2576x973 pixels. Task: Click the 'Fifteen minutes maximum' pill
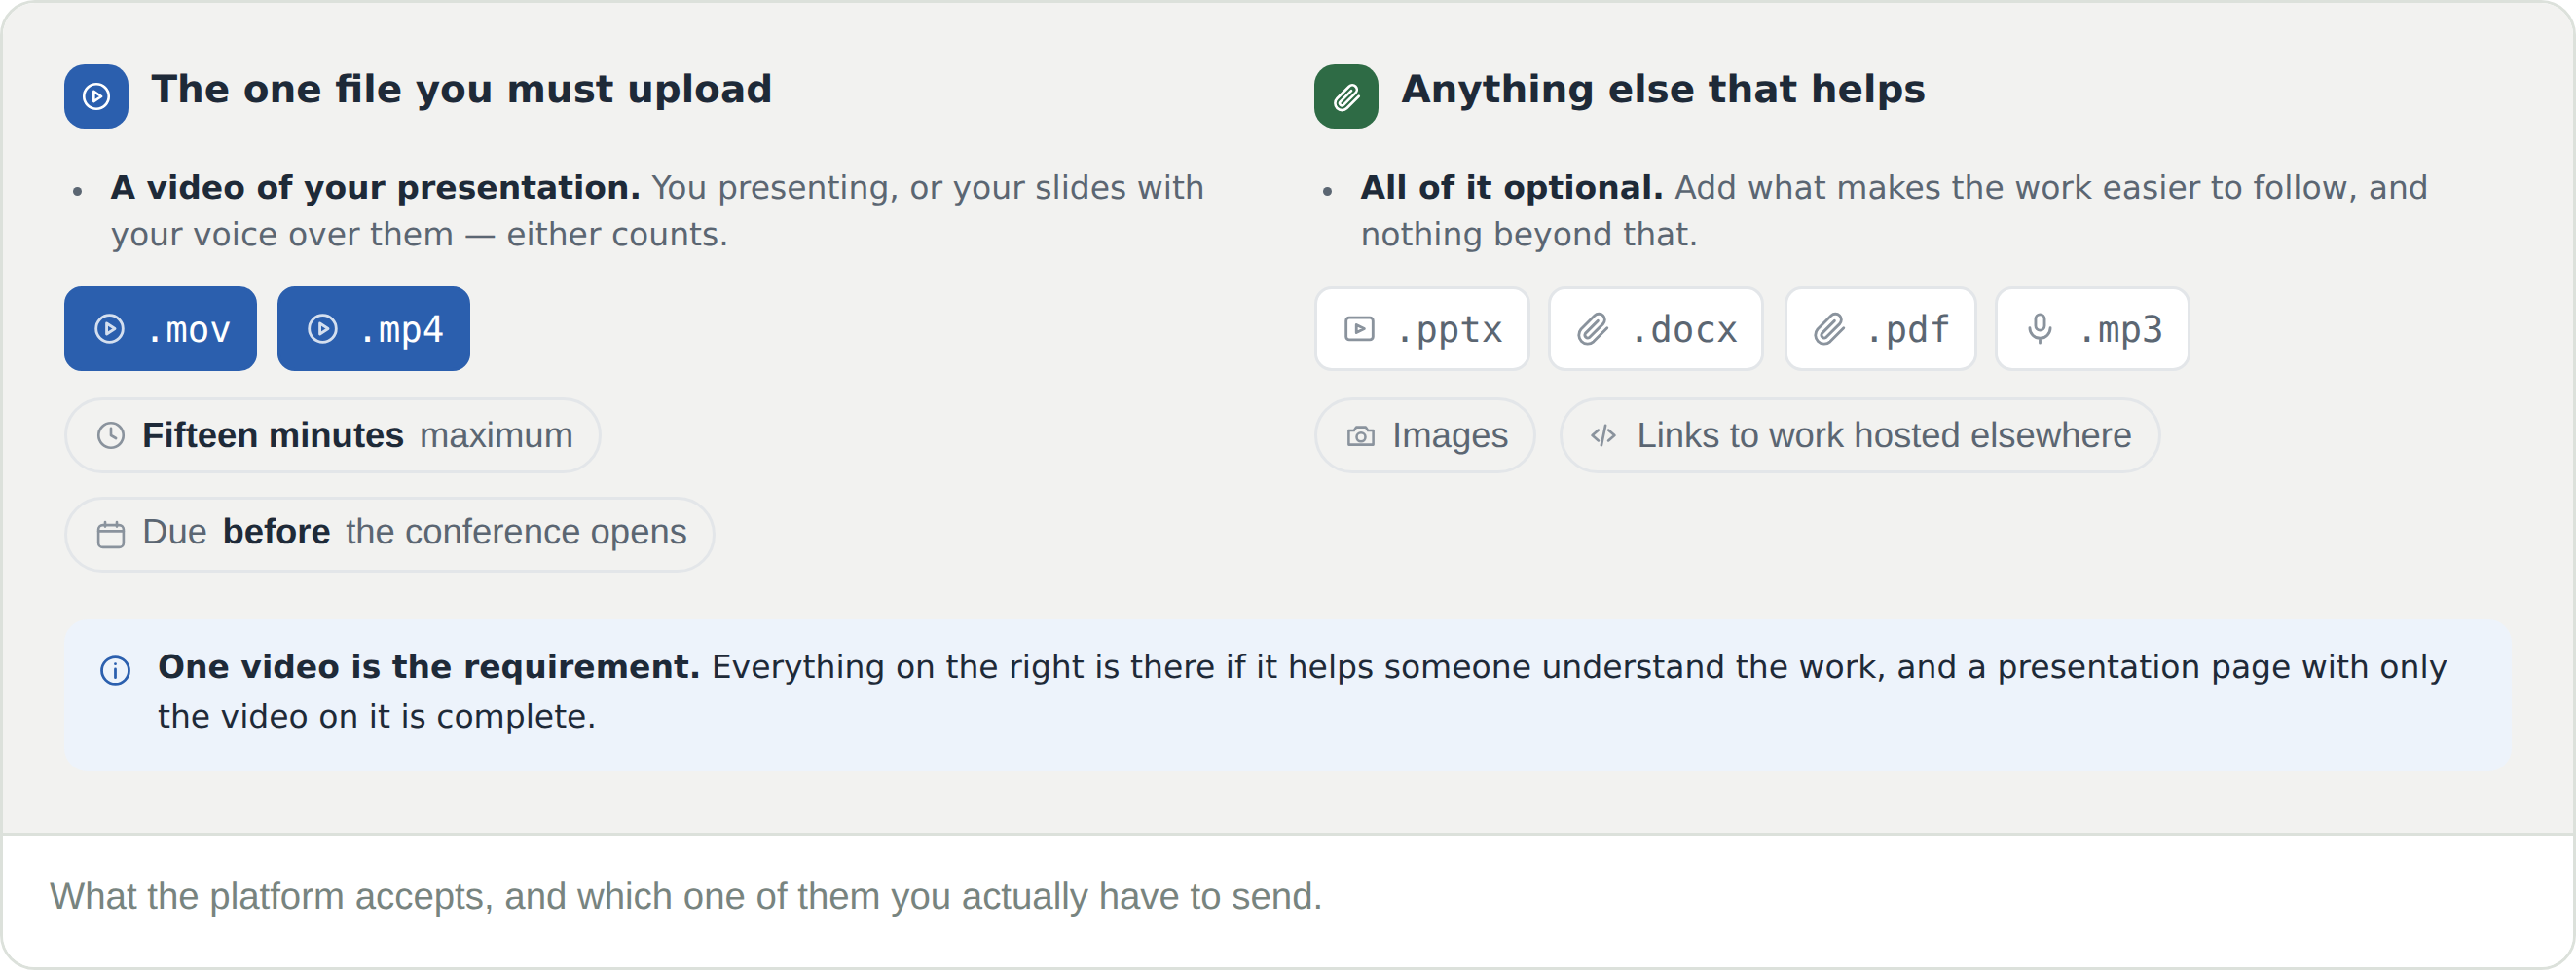tap(333, 436)
